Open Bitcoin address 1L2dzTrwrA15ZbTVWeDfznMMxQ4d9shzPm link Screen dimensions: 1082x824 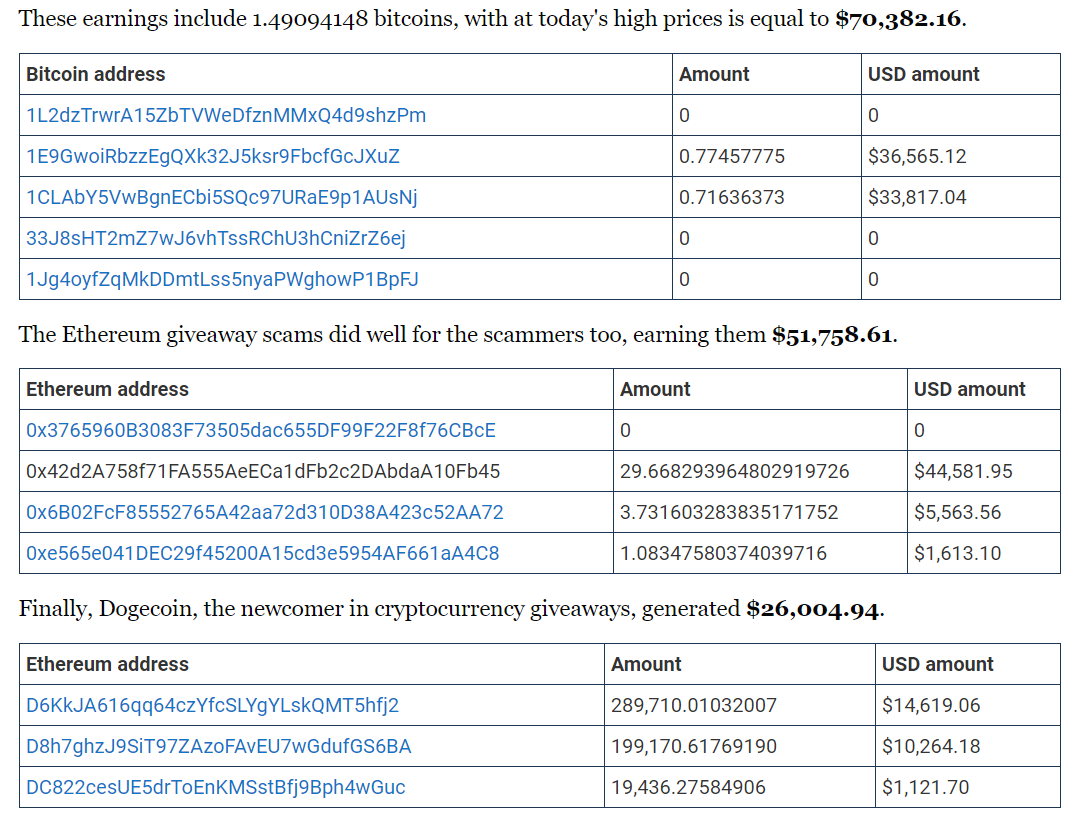click(x=226, y=115)
